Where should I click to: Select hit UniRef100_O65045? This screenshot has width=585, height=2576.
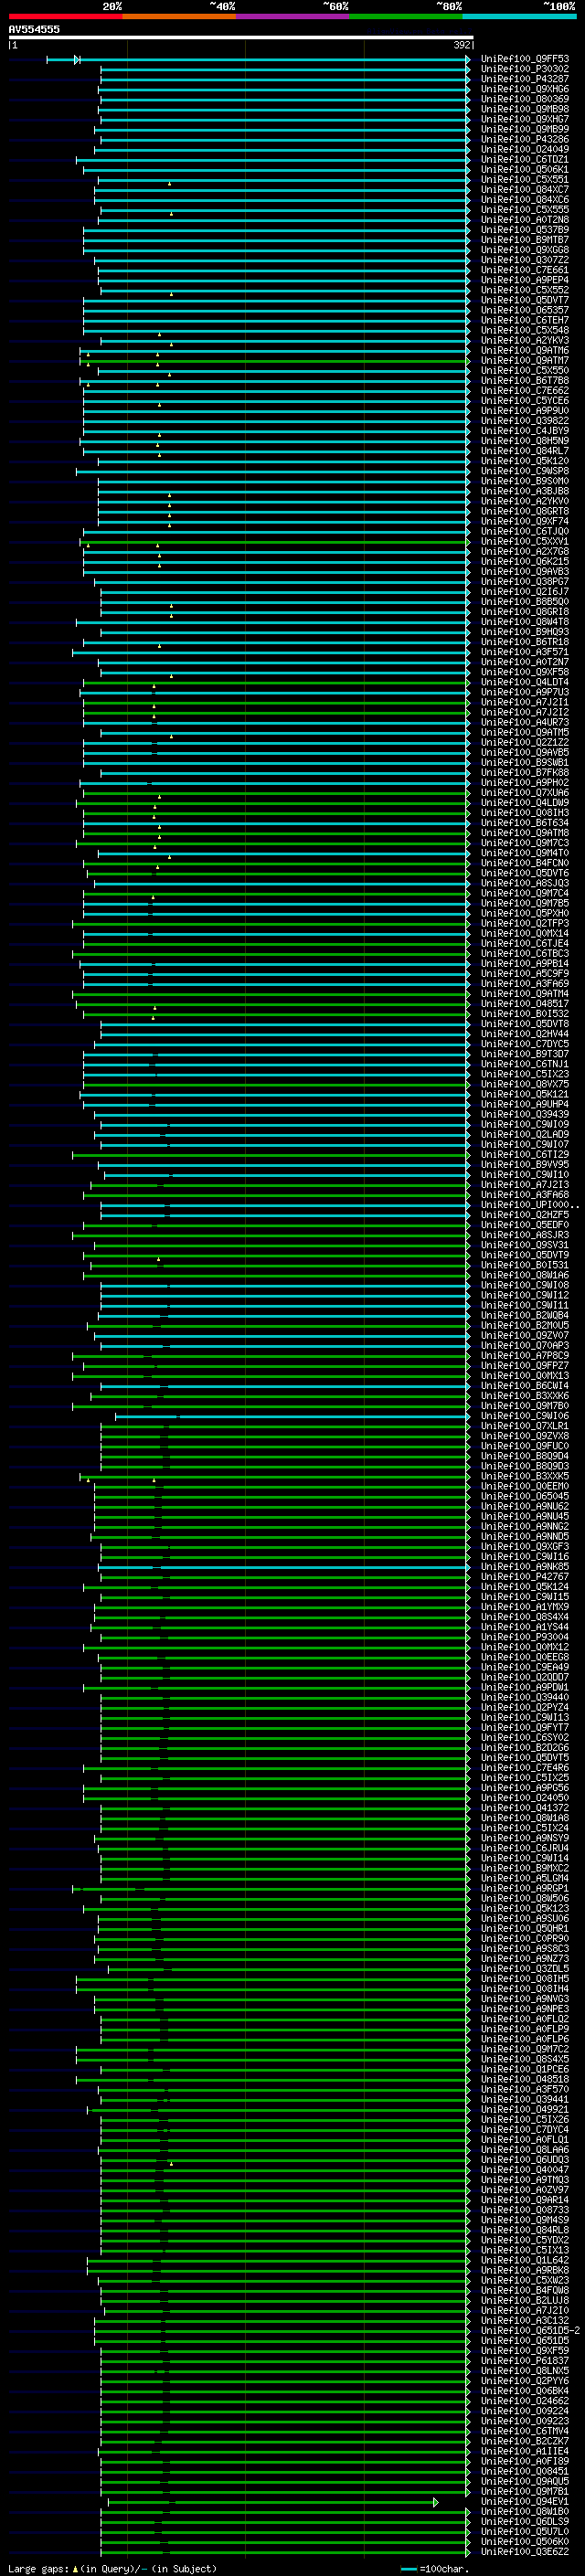tap(525, 1495)
